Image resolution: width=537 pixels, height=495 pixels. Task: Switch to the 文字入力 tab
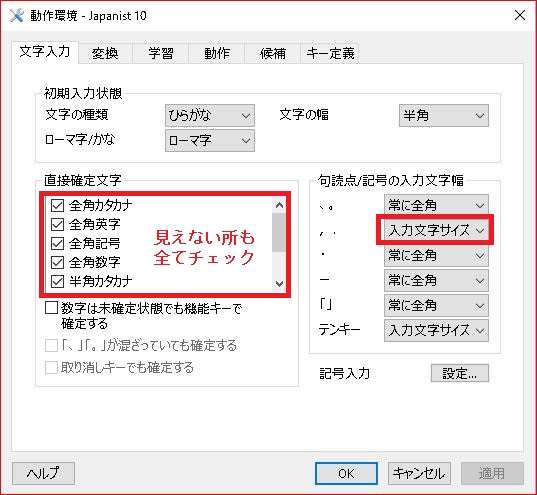[45, 52]
